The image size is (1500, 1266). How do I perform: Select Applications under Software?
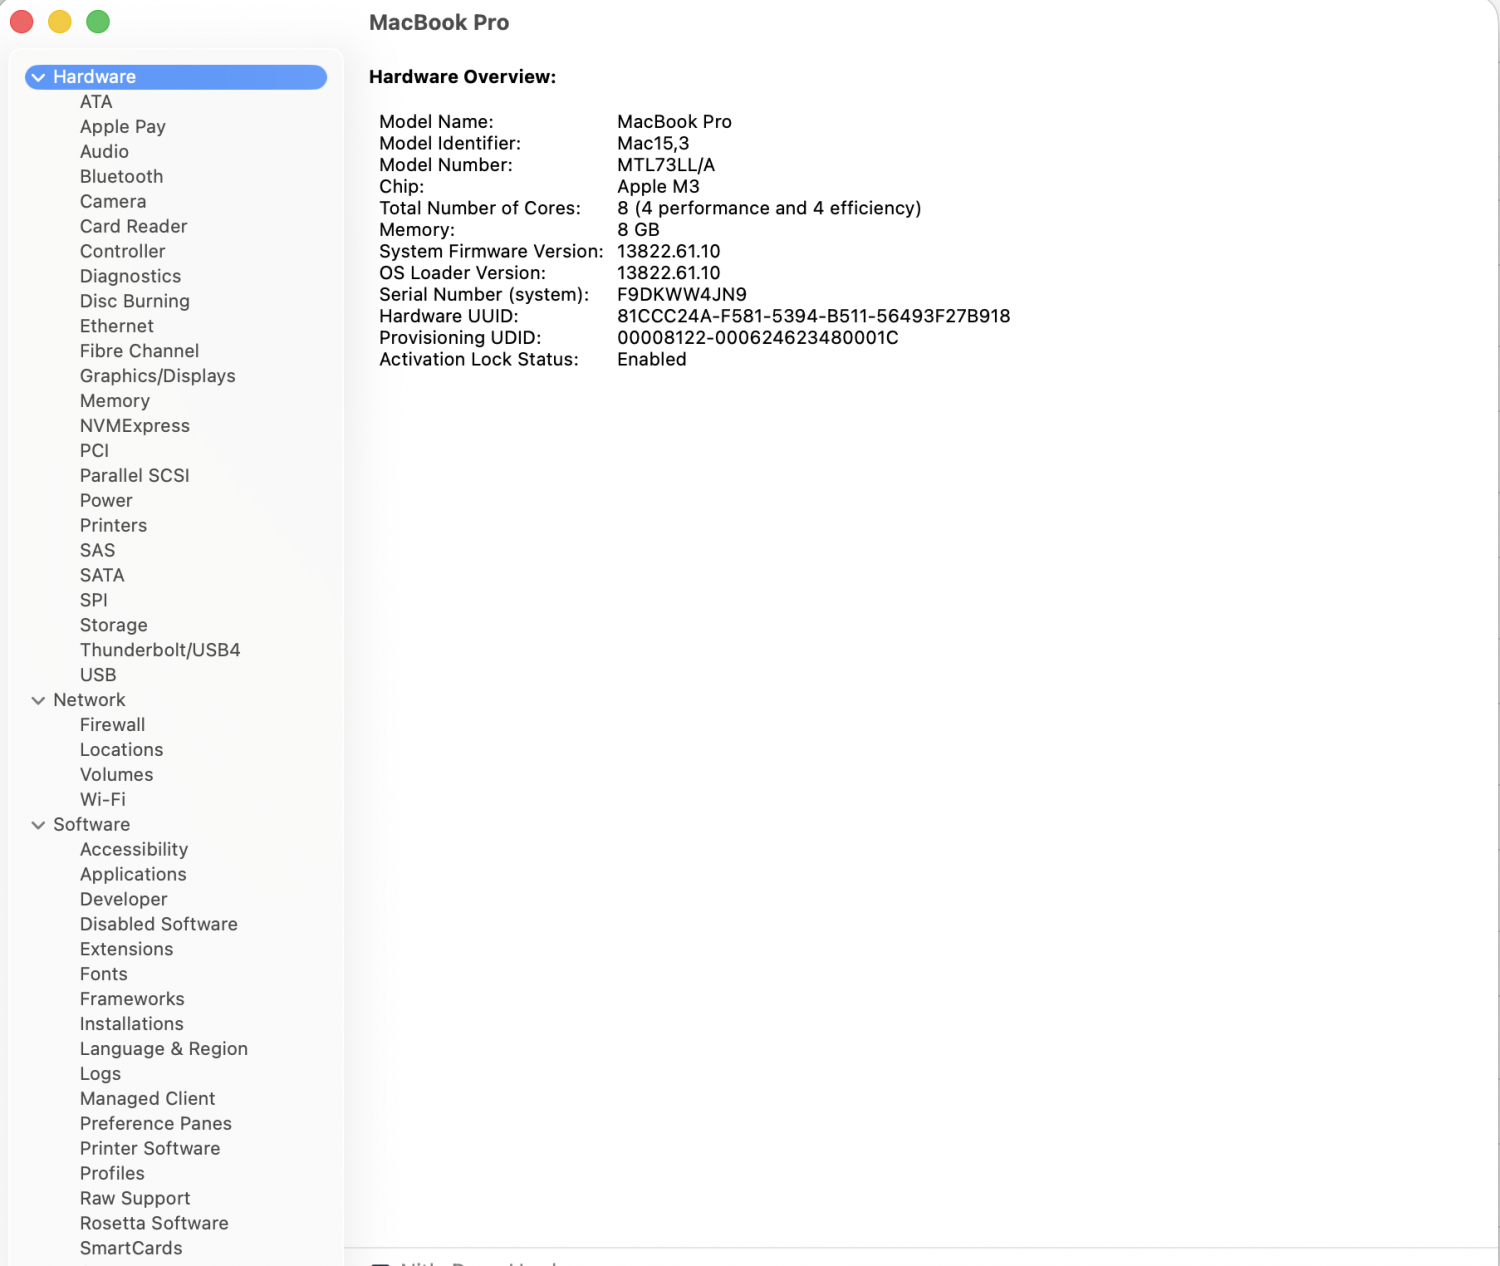click(x=133, y=875)
